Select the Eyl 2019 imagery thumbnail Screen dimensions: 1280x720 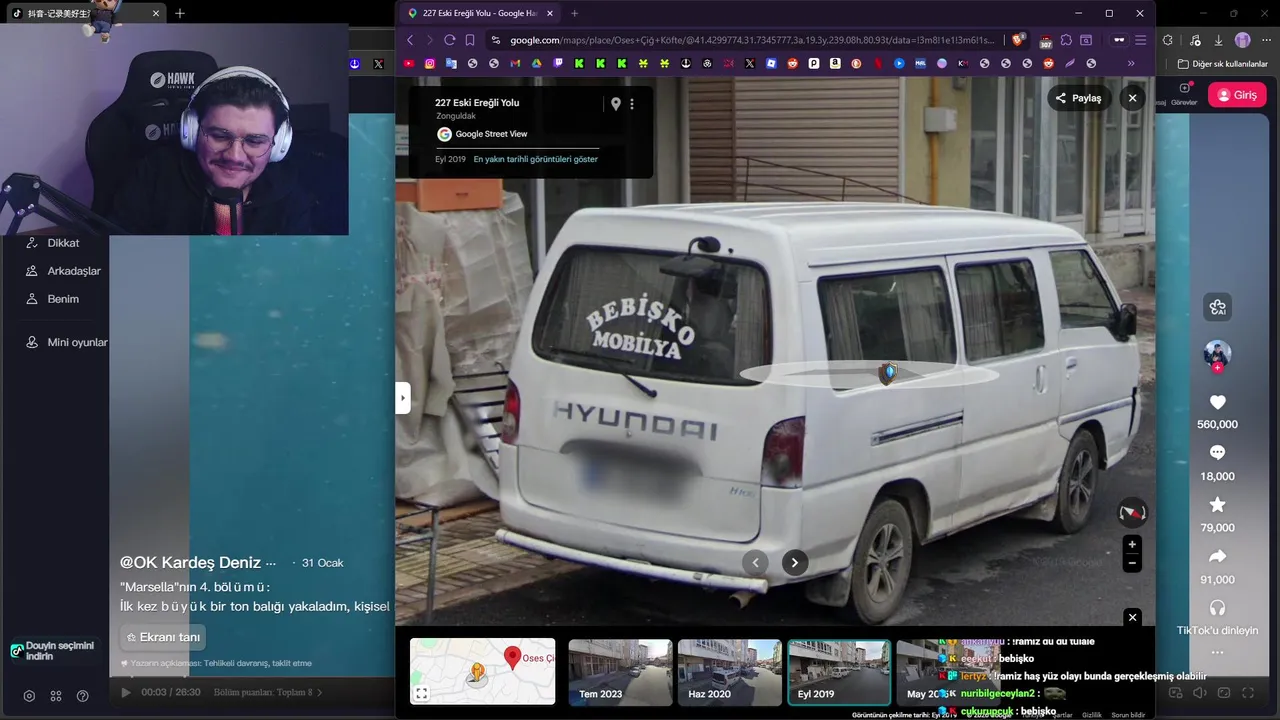point(839,672)
